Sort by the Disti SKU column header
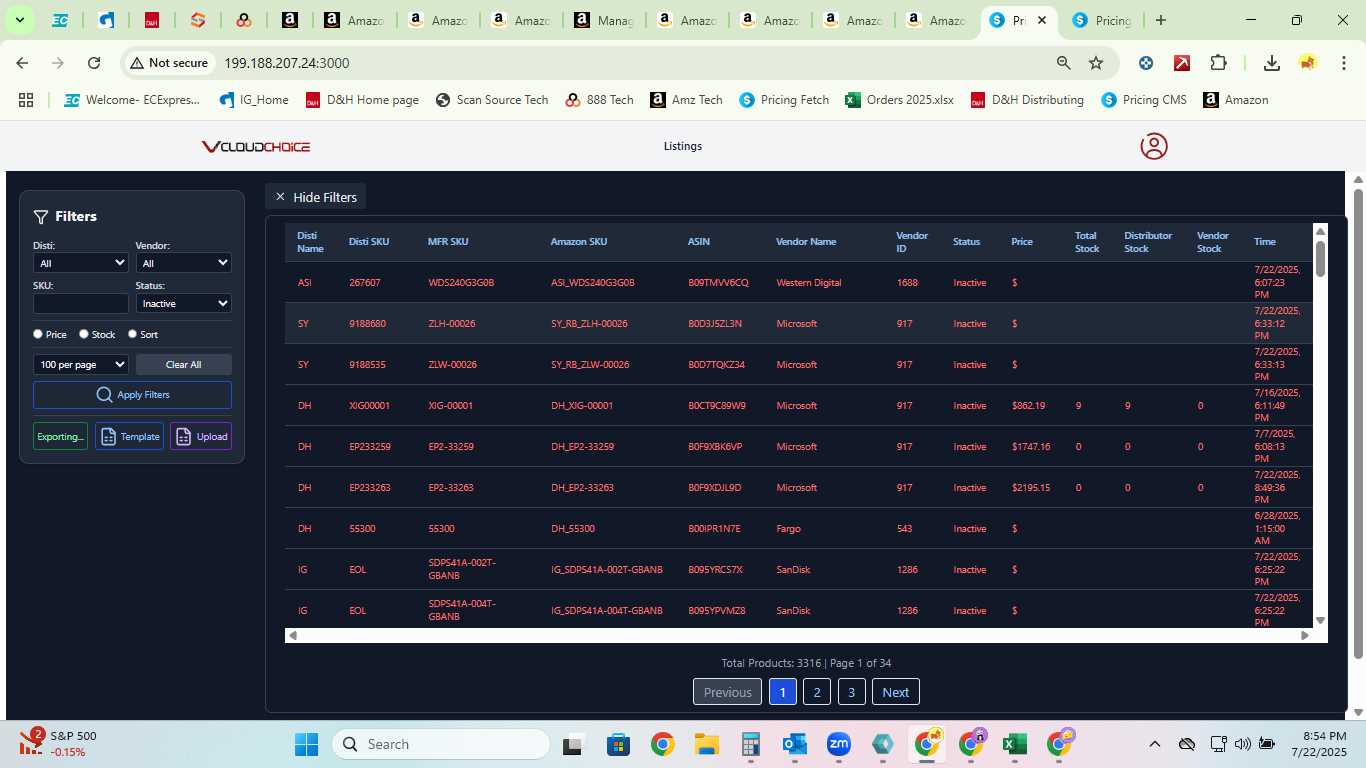This screenshot has height=768, width=1366. click(x=369, y=241)
